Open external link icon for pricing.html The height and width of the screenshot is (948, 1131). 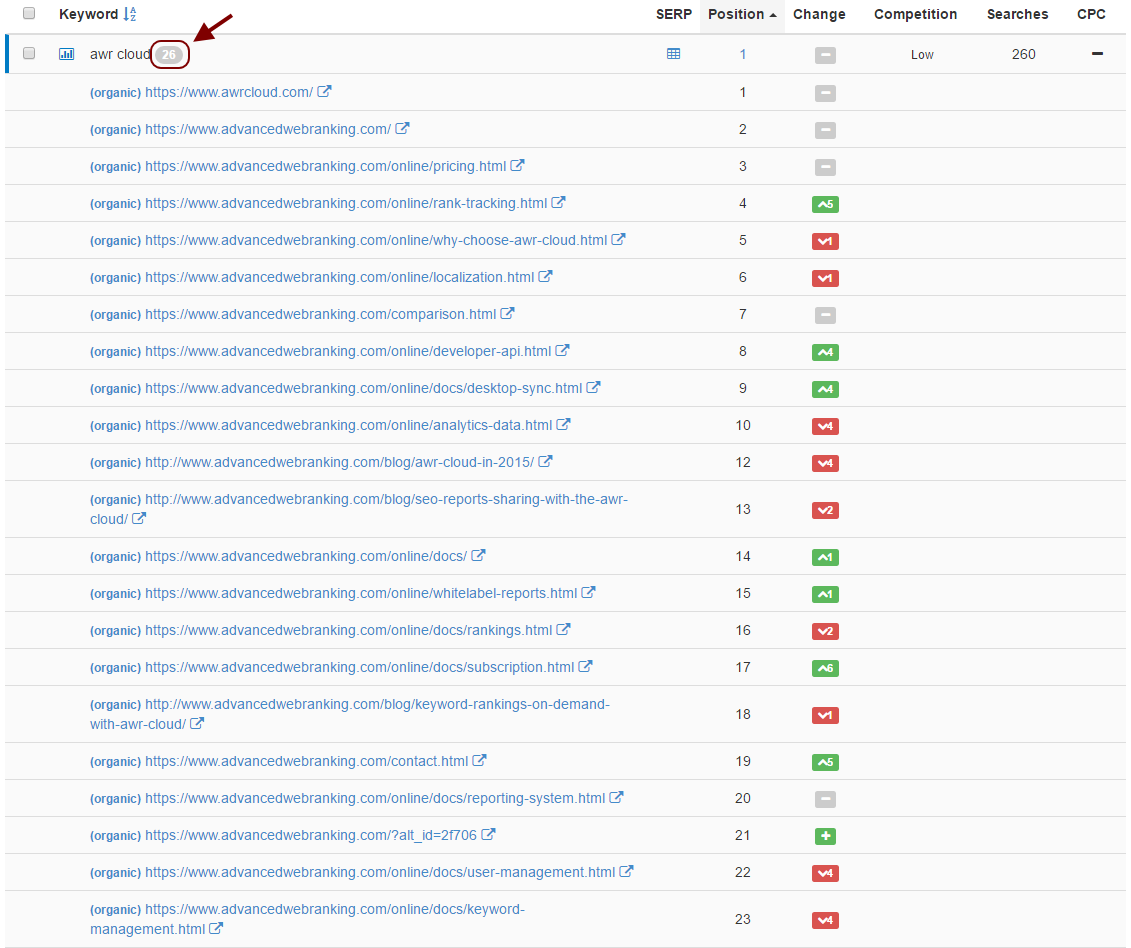coord(517,165)
